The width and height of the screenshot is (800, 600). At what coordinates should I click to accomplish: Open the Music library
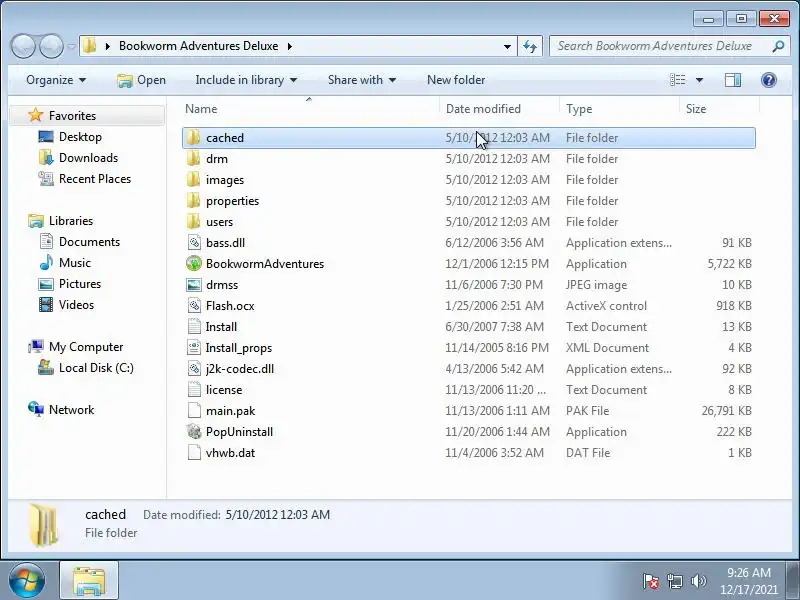74,263
